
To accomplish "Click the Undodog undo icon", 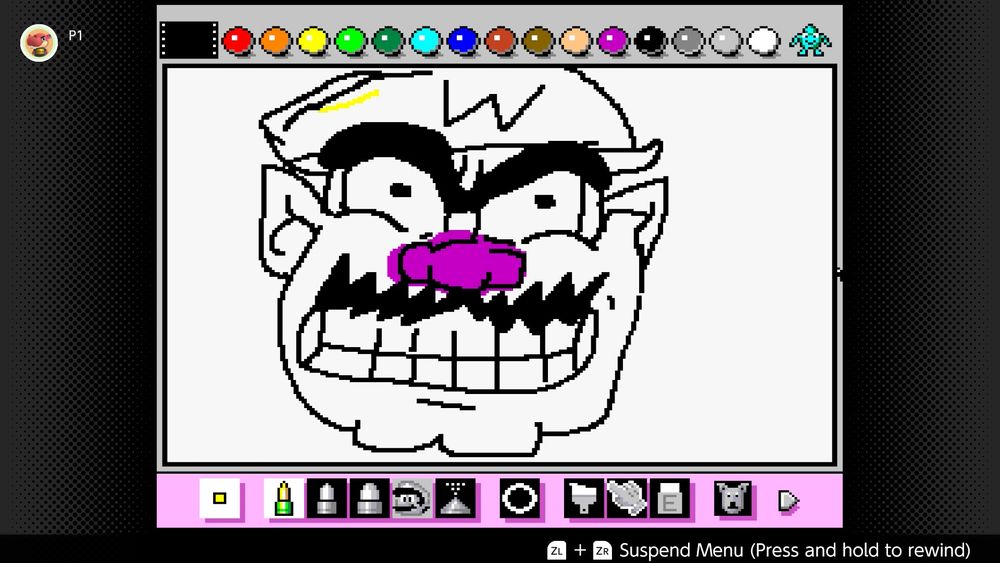I will 733,499.
